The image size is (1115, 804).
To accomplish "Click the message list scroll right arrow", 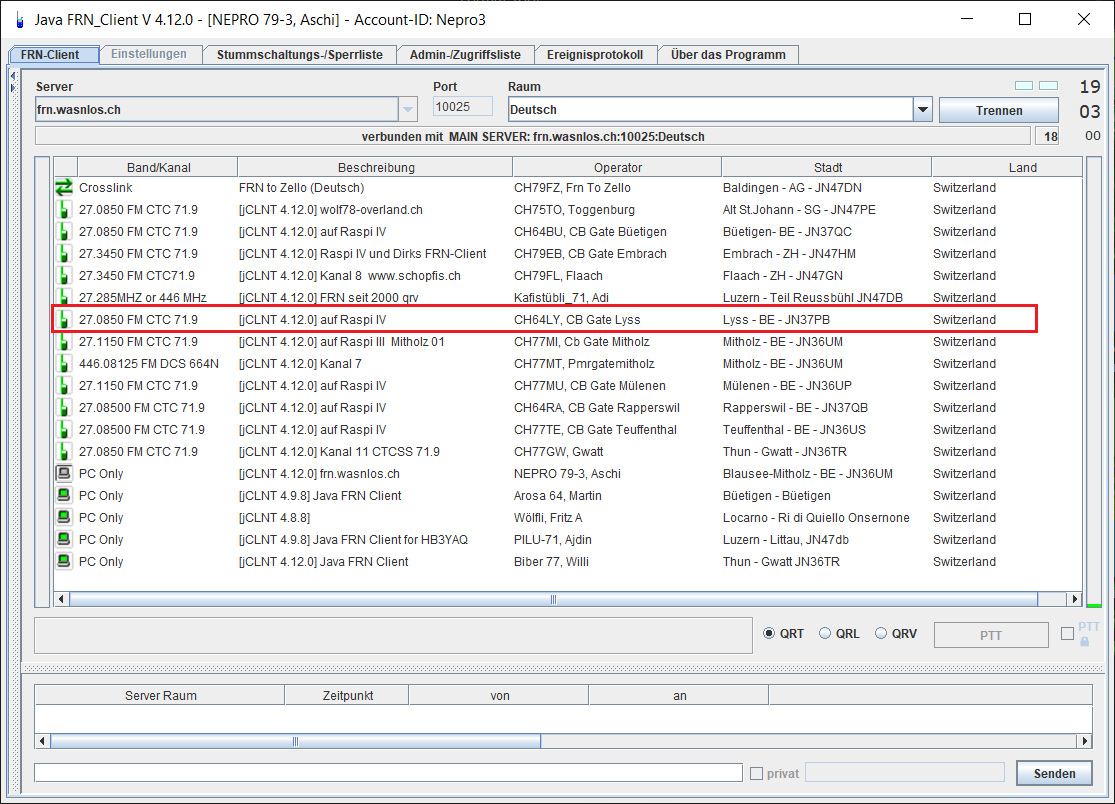I will (1084, 741).
